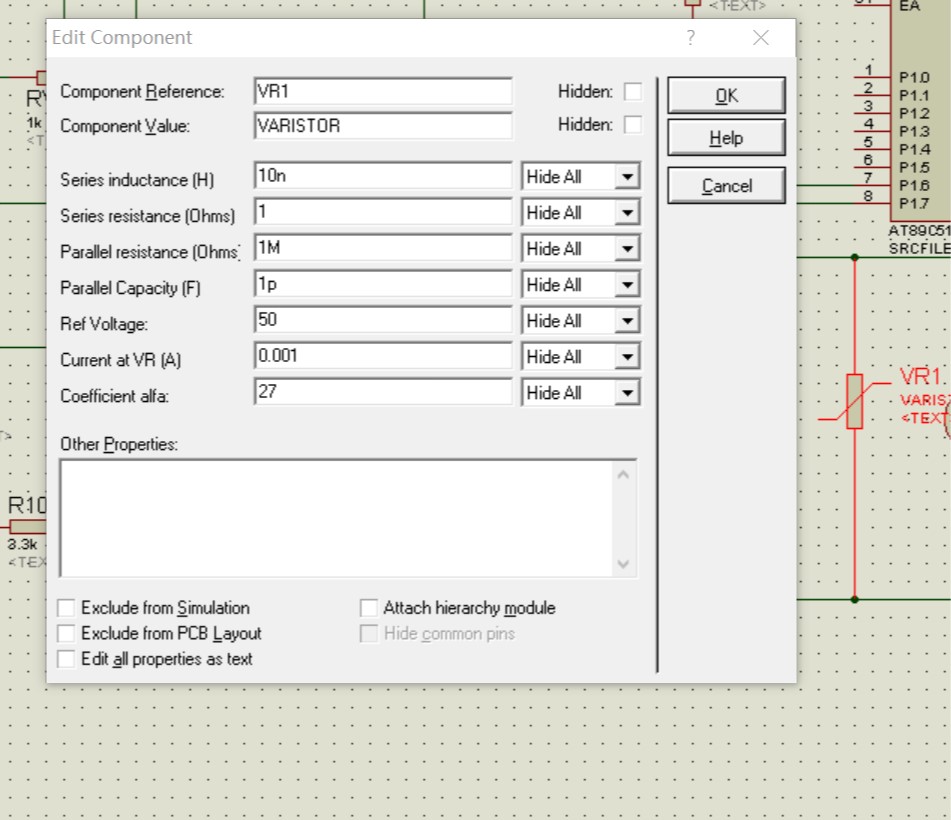The height and width of the screenshot is (820, 951).
Task: Open visibility dropdown for Series resistance
Action: (627, 213)
